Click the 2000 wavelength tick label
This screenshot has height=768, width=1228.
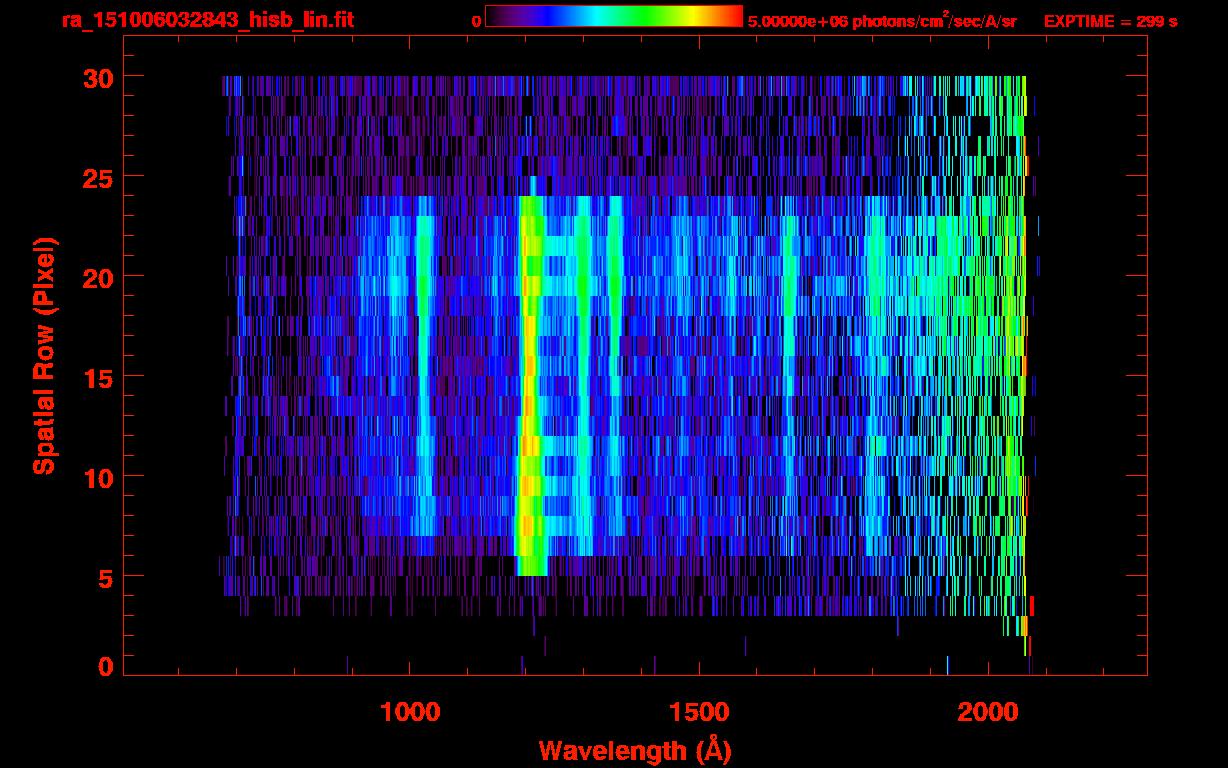coord(989,712)
